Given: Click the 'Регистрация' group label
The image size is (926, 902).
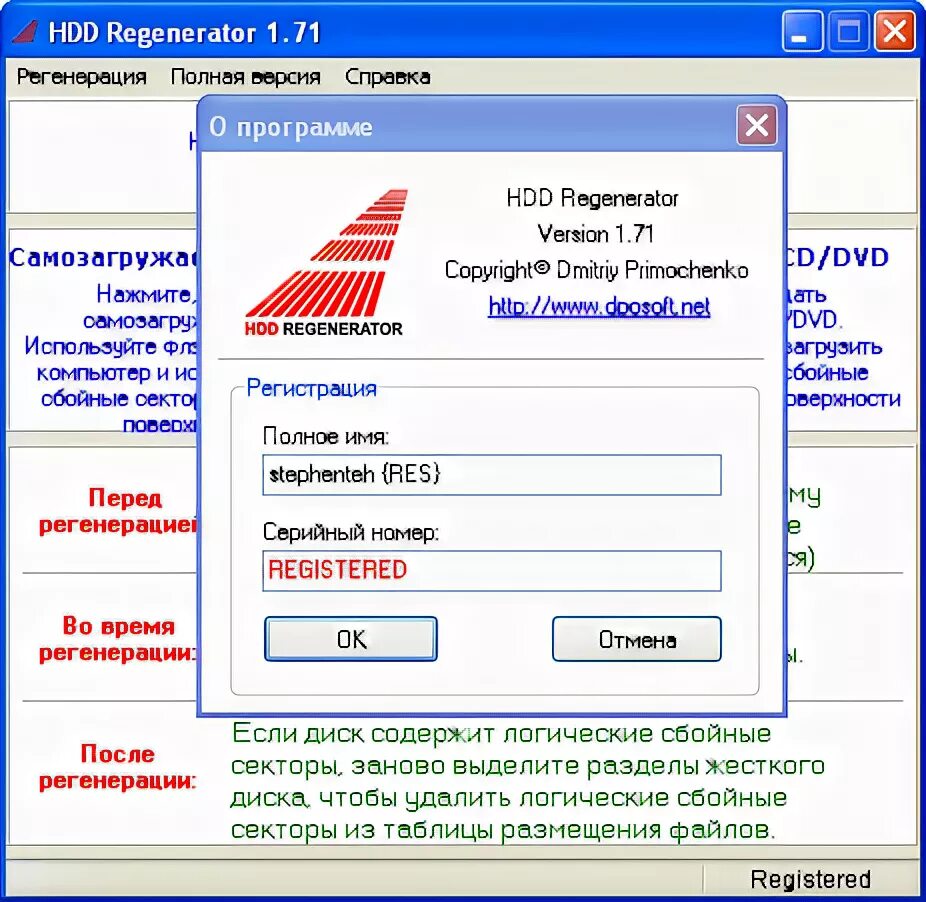Looking at the screenshot, I should tap(311, 388).
